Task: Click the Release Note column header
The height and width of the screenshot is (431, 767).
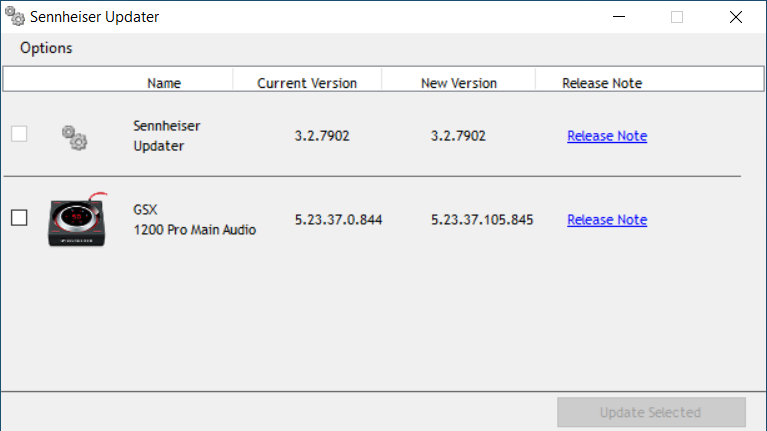Action: pos(602,83)
